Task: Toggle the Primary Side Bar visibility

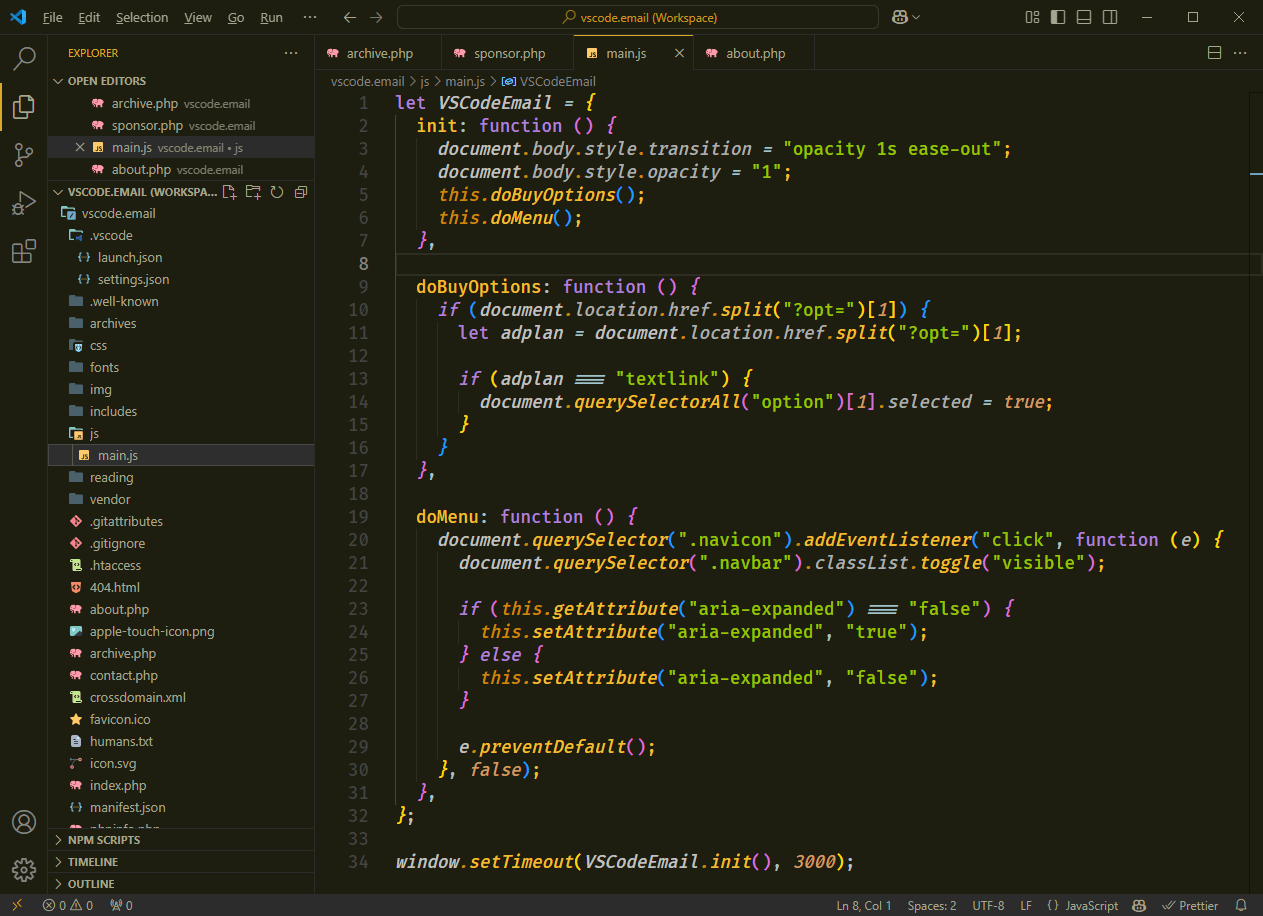Action: (1060, 17)
